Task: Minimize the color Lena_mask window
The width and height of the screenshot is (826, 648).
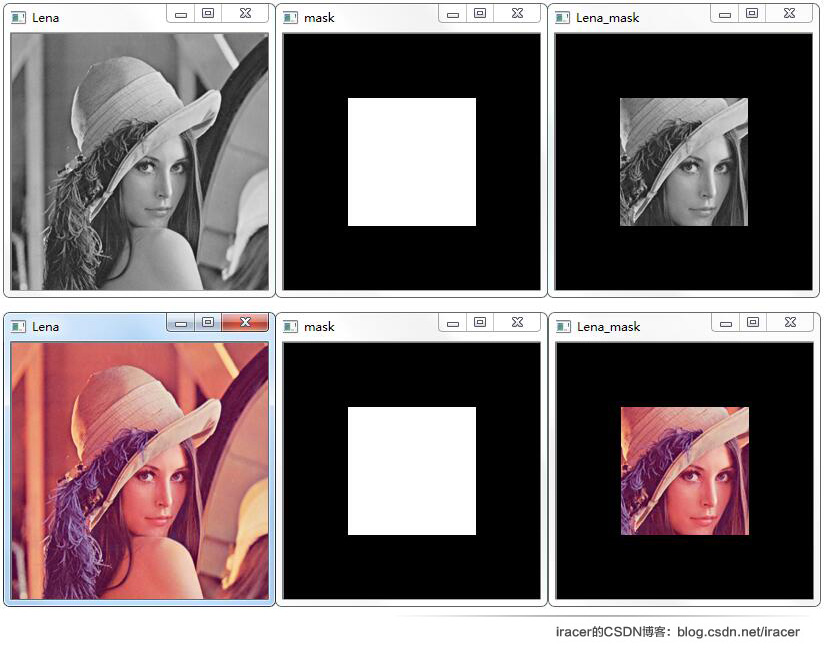Action: point(725,323)
